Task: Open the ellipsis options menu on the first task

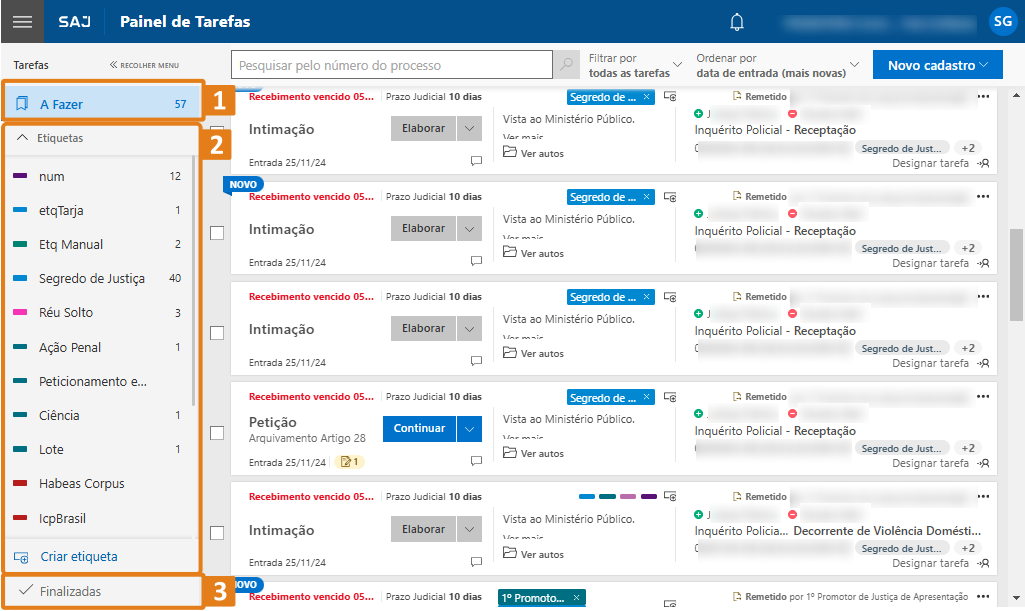Action: (x=983, y=96)
